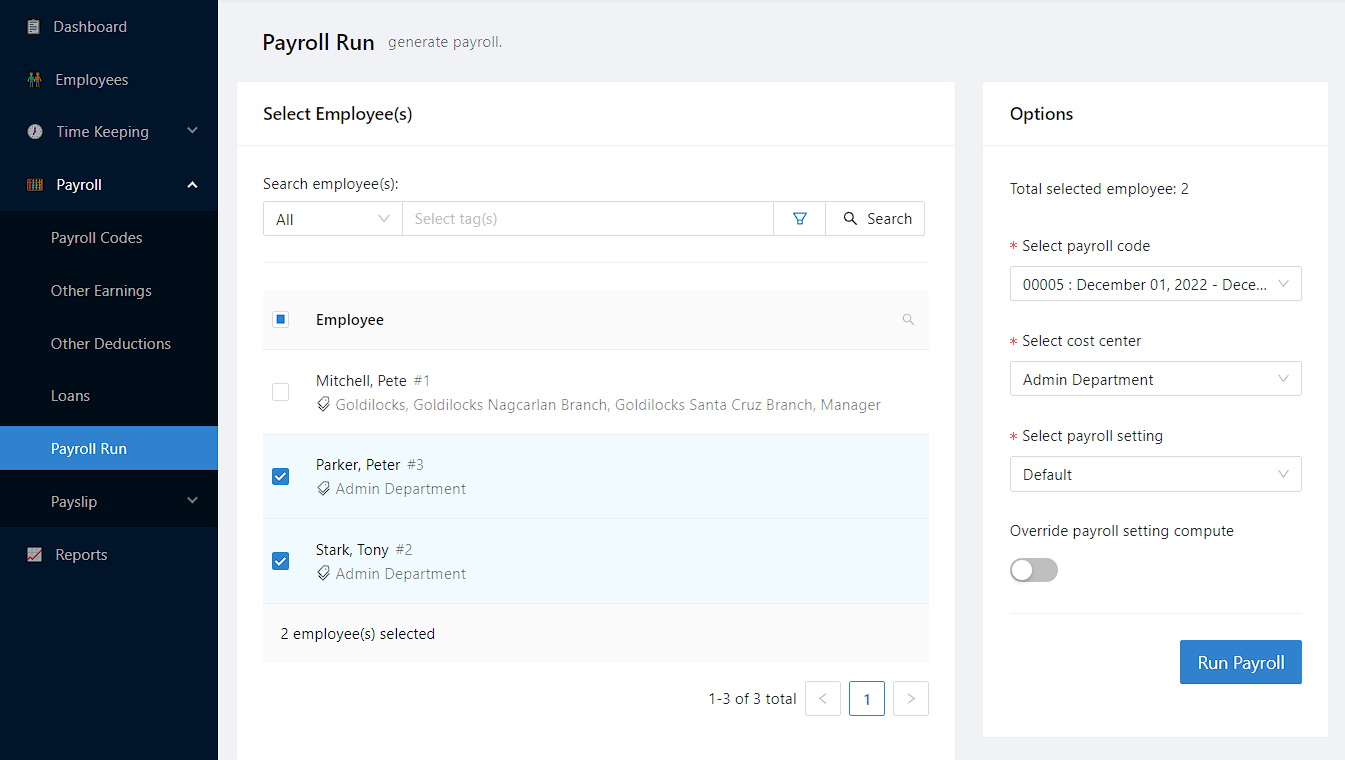Open Other Deductions in sidebar

click(x=111, y=344)
